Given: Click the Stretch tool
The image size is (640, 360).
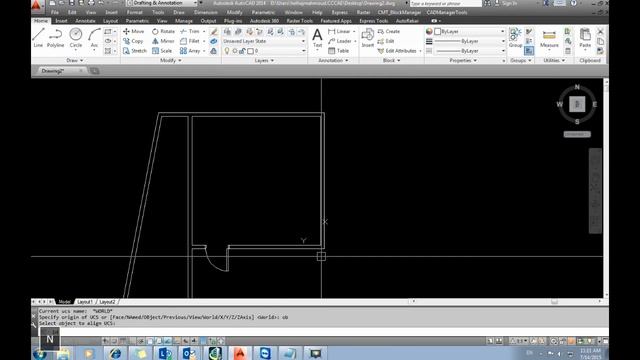Looking at the screenshot, I should pyautogui.click(x=135, y=51).
